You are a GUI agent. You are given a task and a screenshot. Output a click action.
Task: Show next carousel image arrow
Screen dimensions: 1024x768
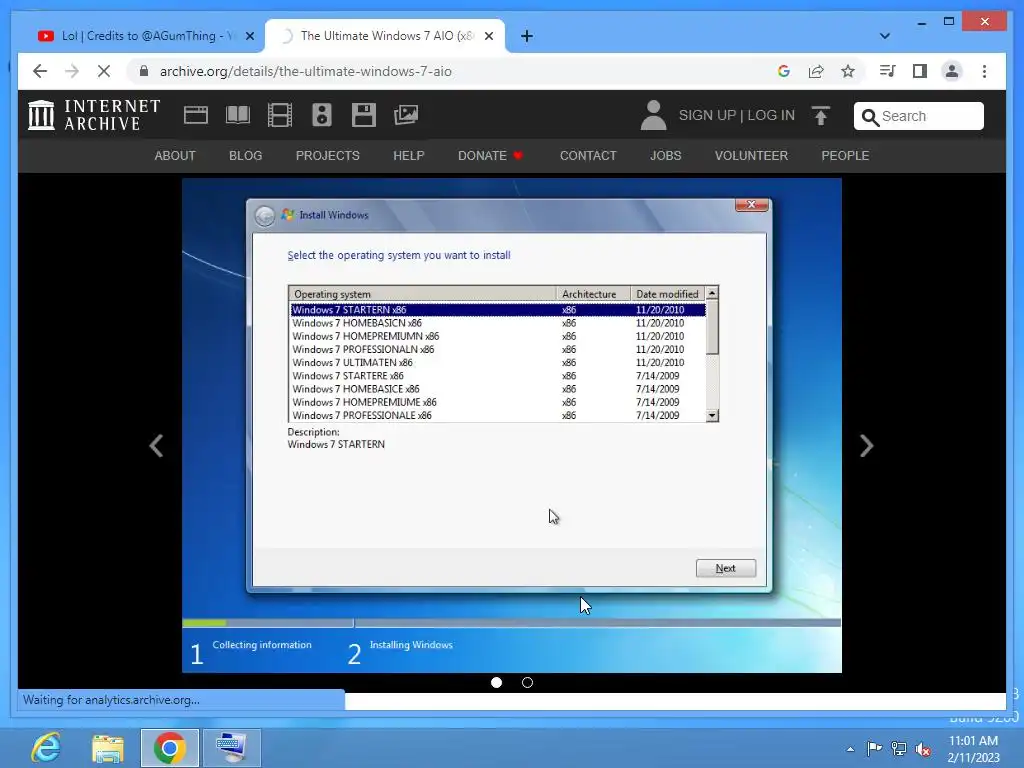coord(867,446)
